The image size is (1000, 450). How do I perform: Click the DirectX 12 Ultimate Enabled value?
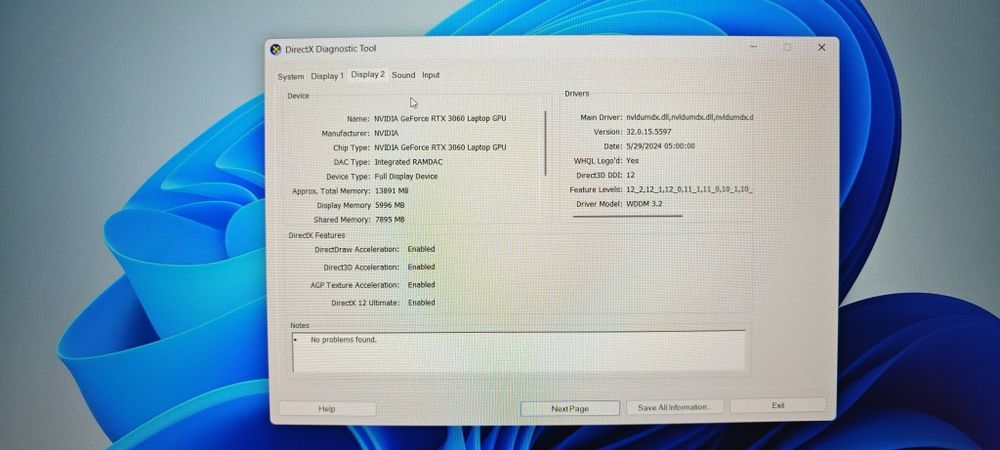tap(422, 303)
